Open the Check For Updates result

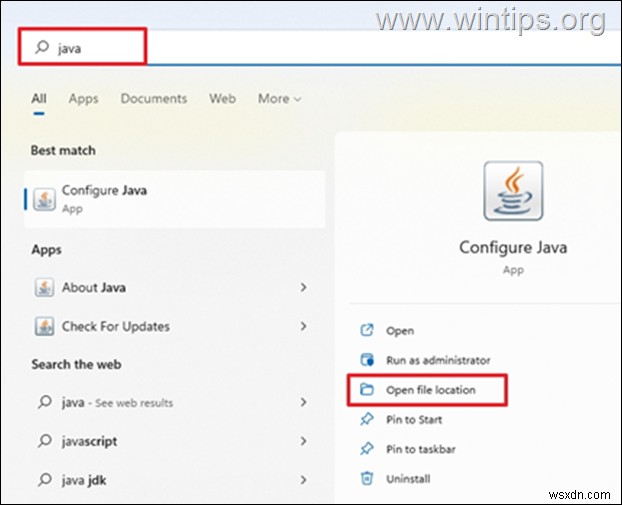(175, 326)
